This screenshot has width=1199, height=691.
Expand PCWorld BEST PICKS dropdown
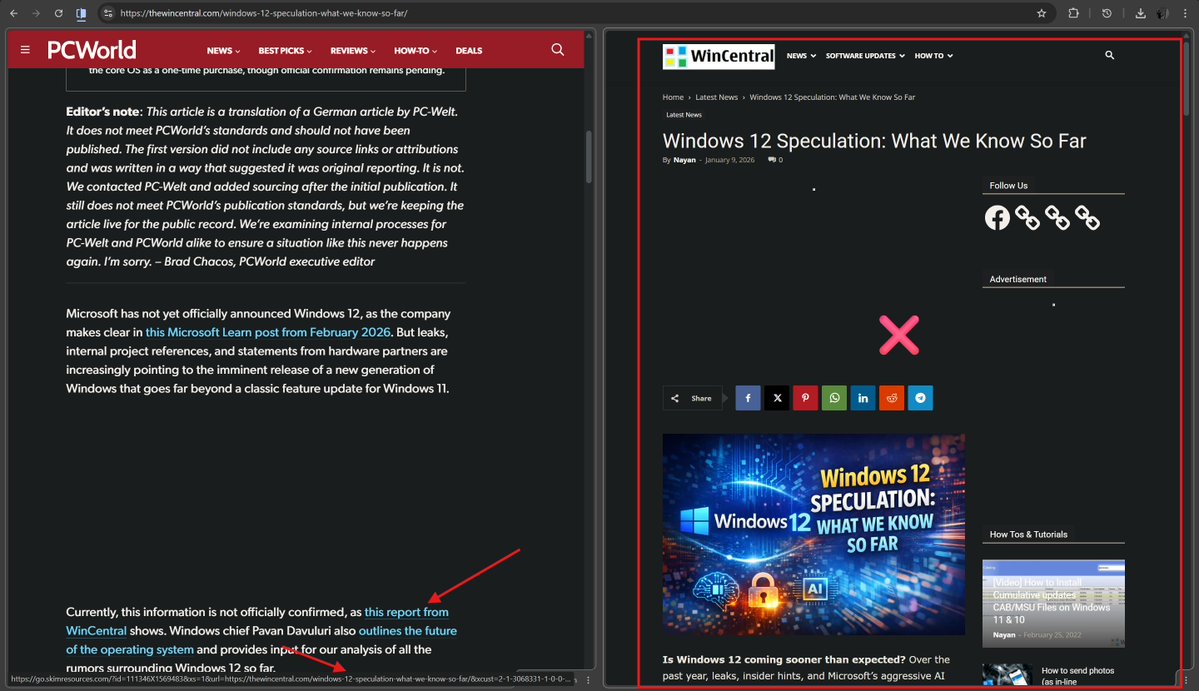coord(284,50)
